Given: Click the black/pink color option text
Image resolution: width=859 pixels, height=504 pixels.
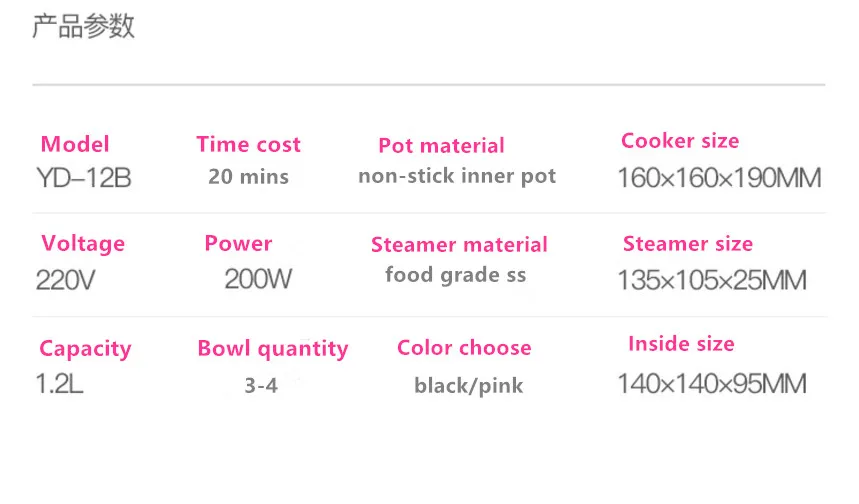Looking at the screenshot, I should pyautogui.click(x=468, y=386).
